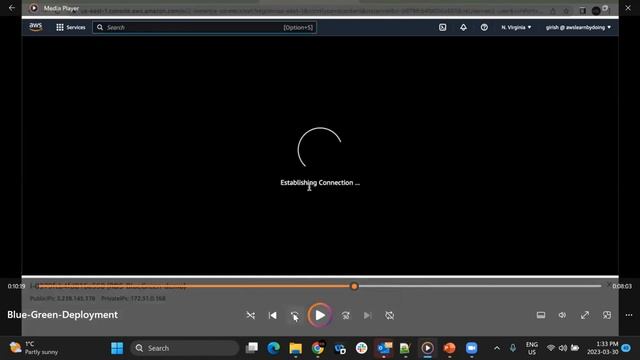Go to previous track

273,316
